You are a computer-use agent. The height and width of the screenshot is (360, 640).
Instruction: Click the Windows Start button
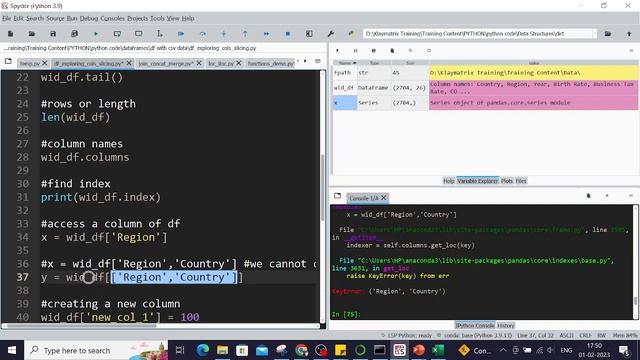coord(12,350)
